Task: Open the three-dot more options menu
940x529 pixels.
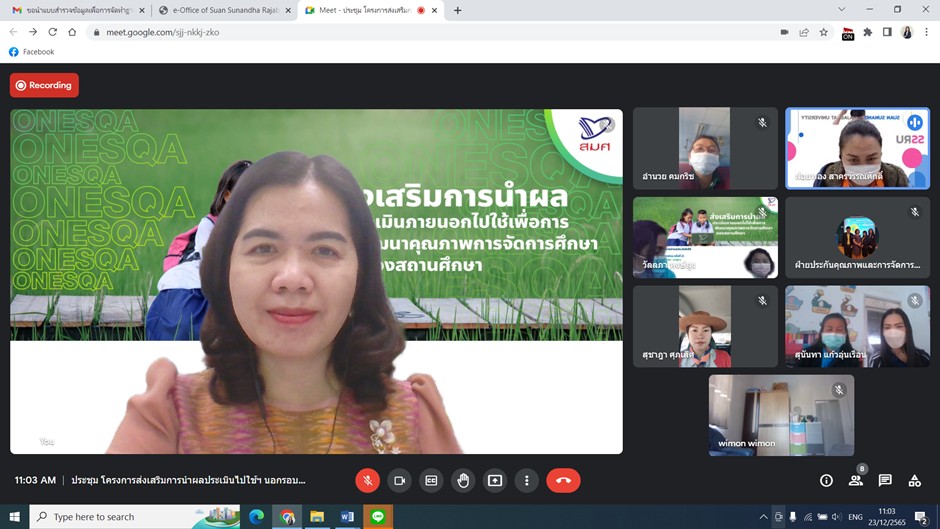Action: coord(527,480)
